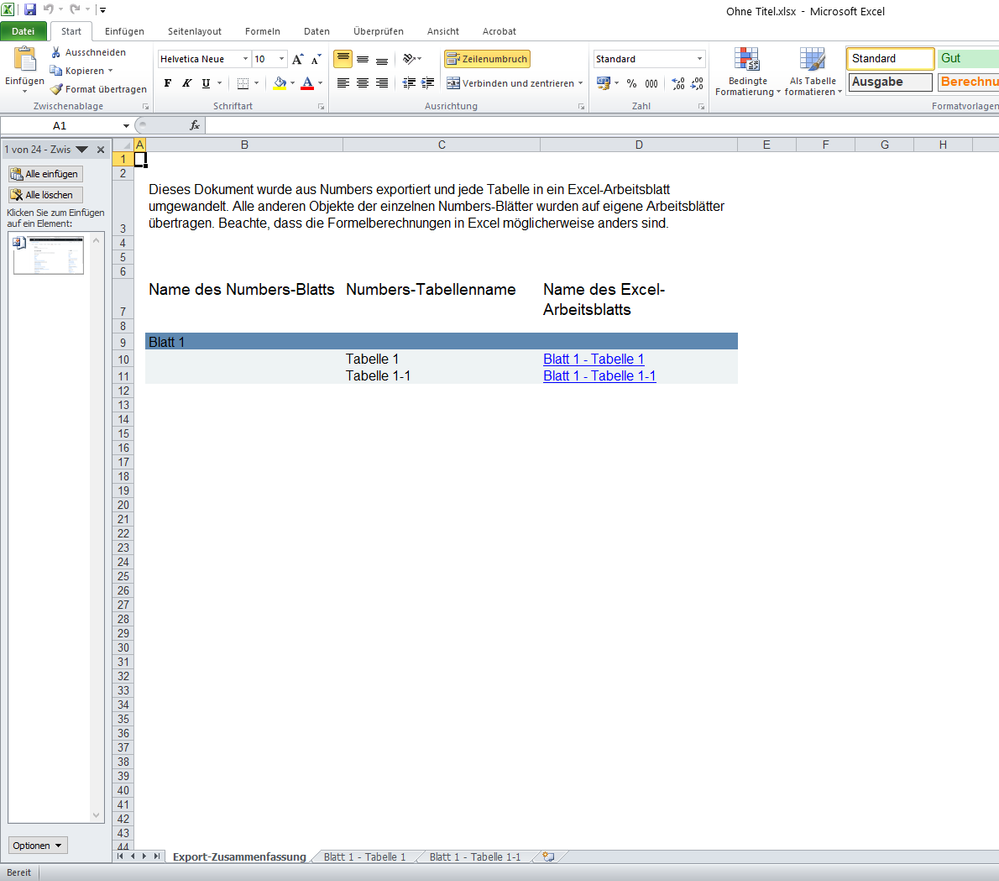Screen dimensions: 999x881
Task: Apply fill color bucket icon
Action: click(280, 83)
